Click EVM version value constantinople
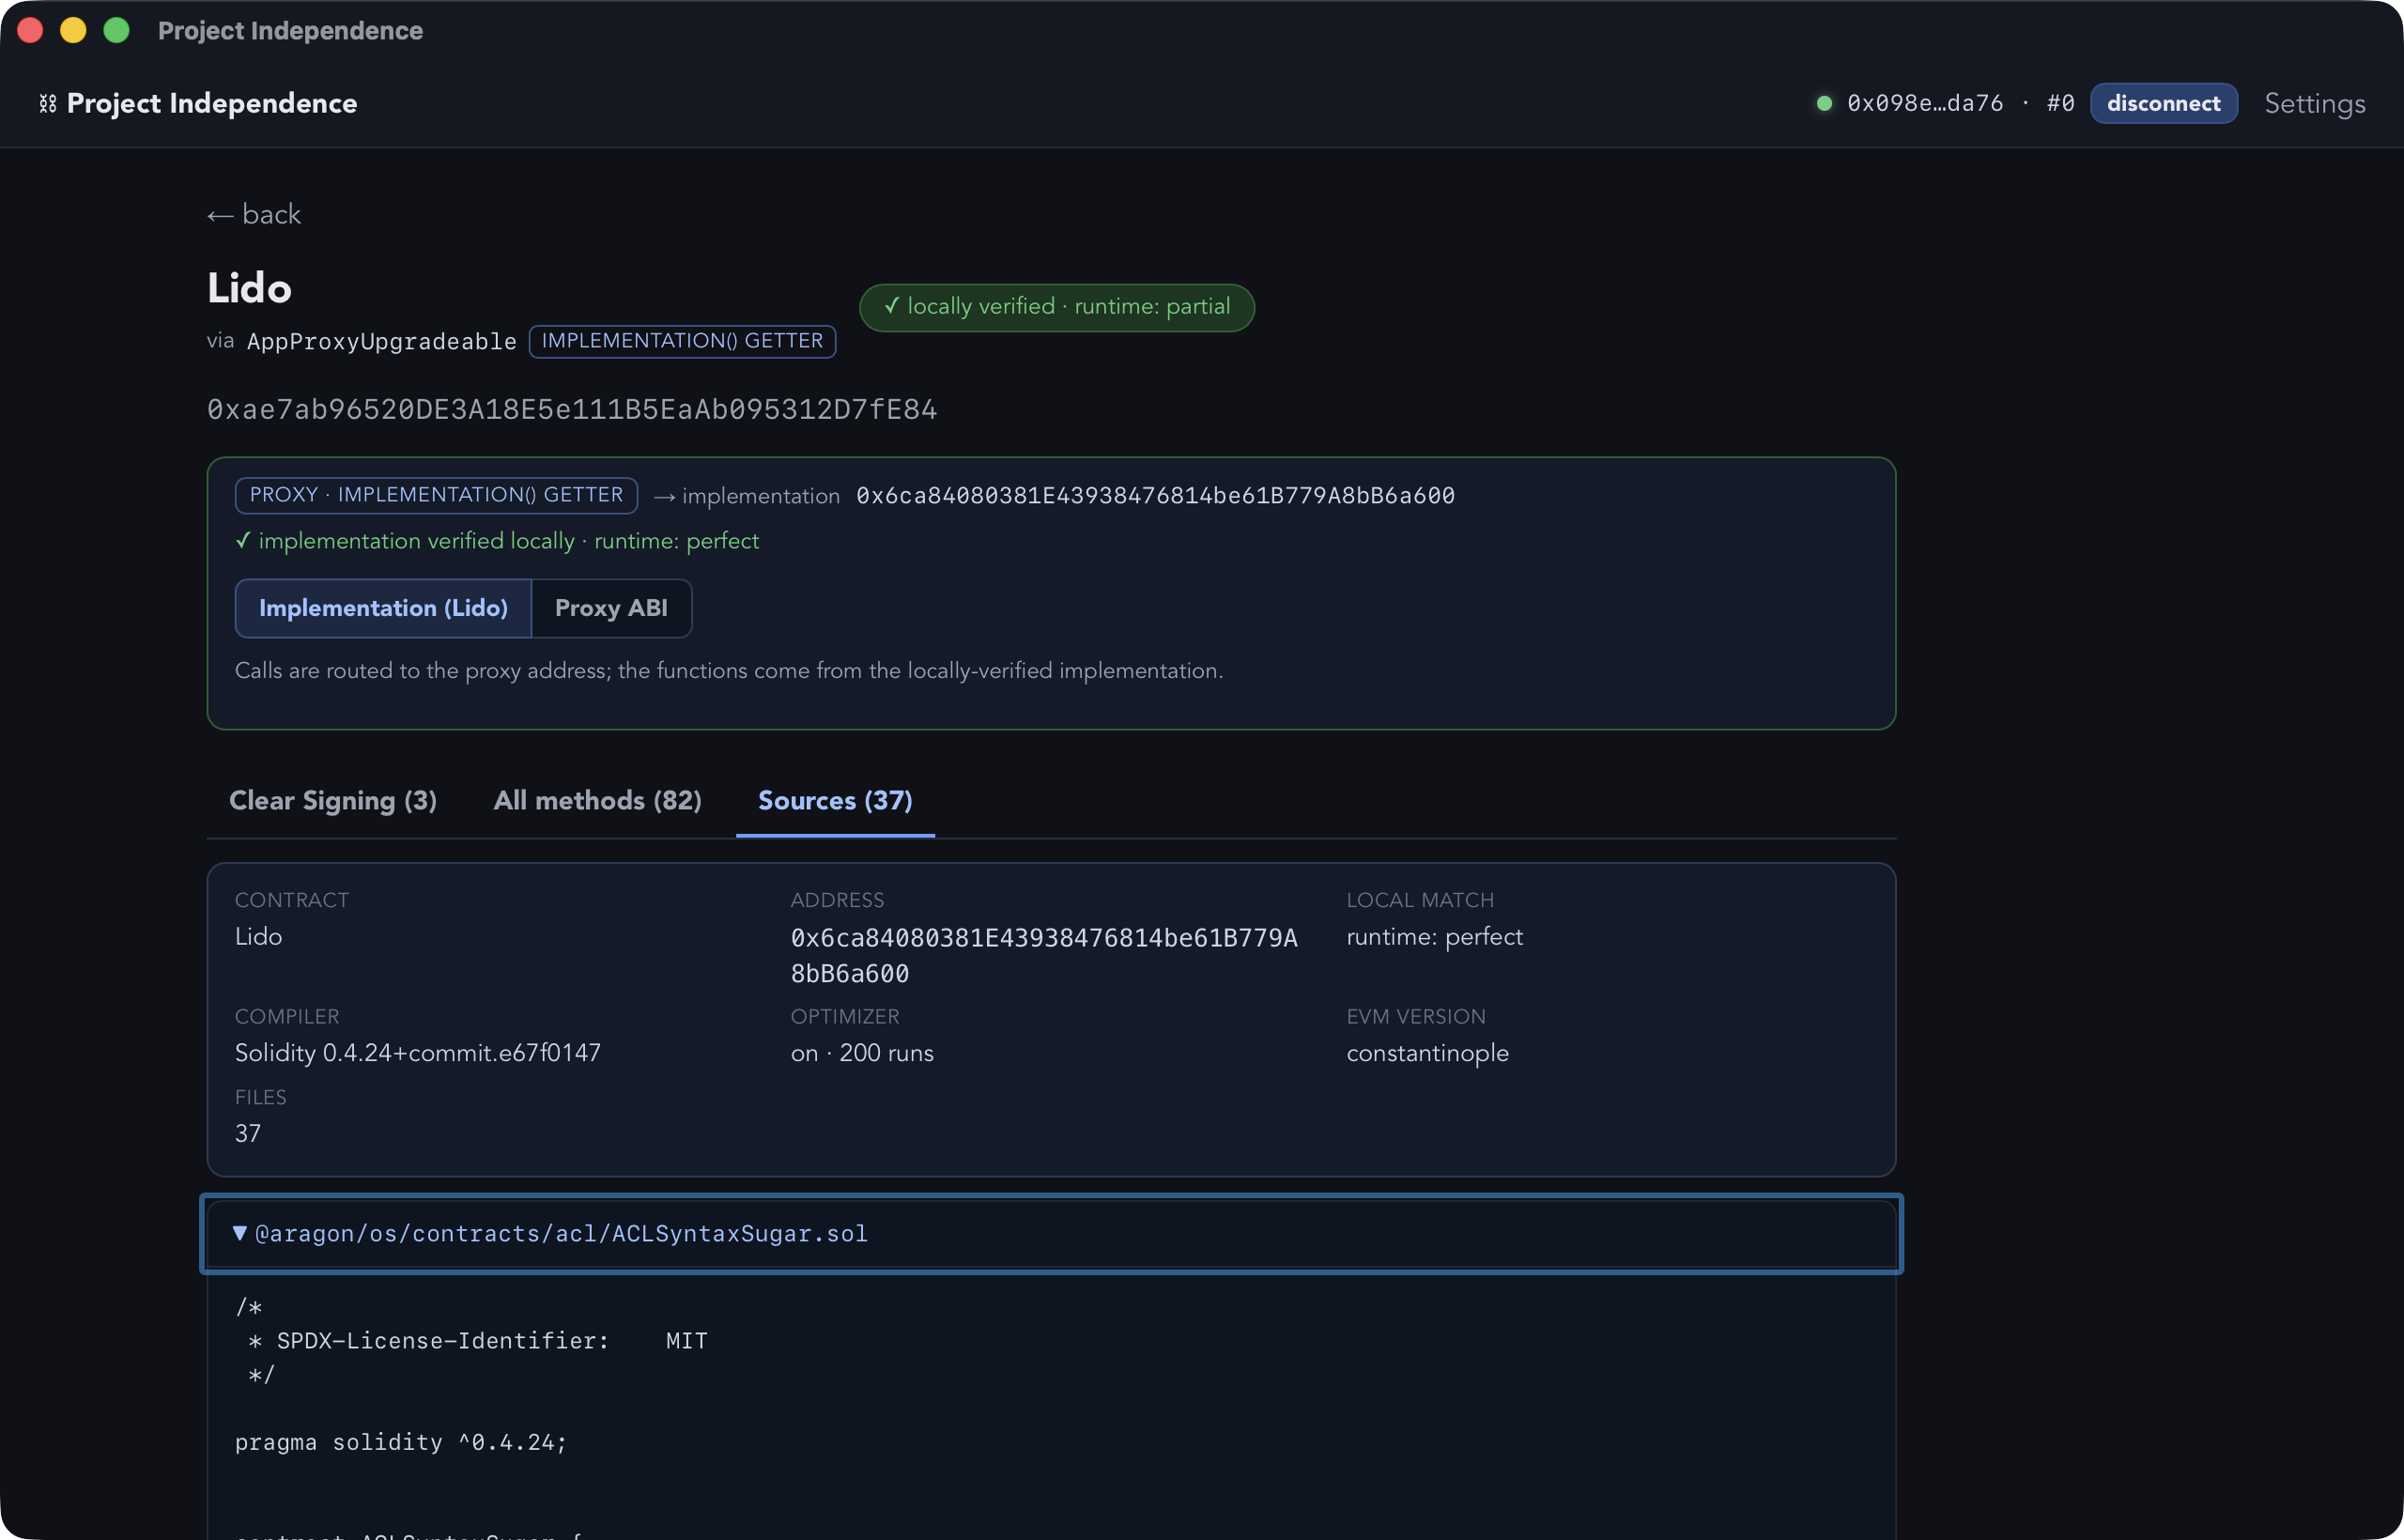This screenshot has height=1540, width=2404. [1427, 1053]
